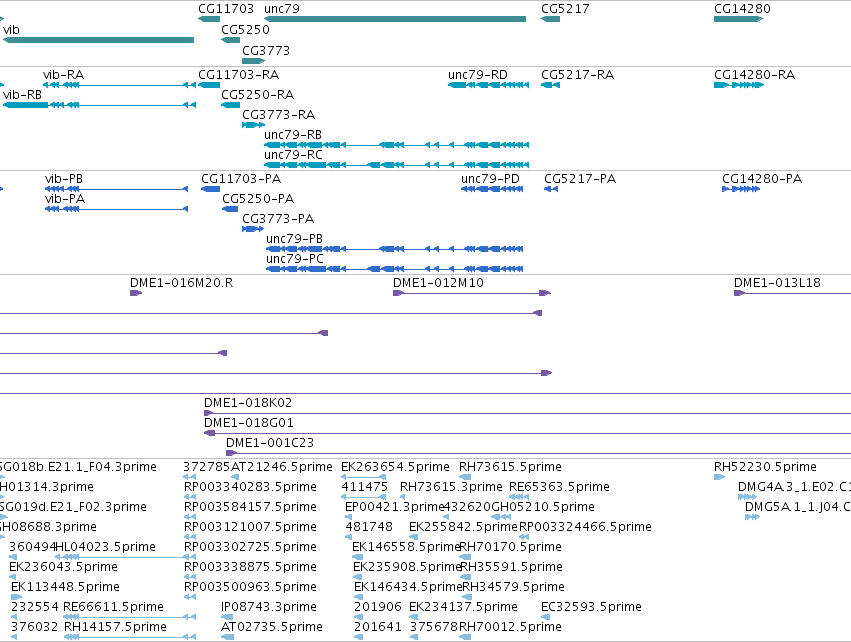Click the vib-PA protein feature
The image size is (851, 642).
pos(116,209)
